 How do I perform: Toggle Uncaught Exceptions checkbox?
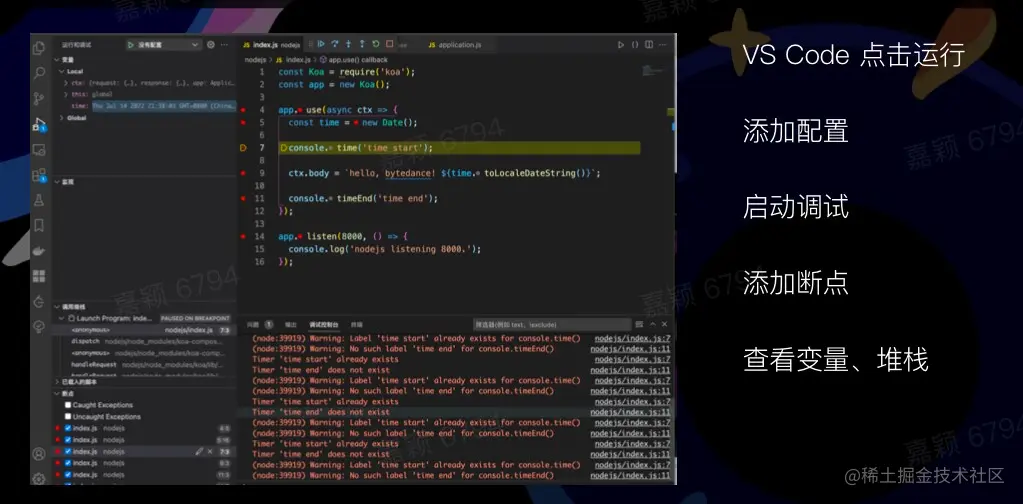click(x=68, y=417)
